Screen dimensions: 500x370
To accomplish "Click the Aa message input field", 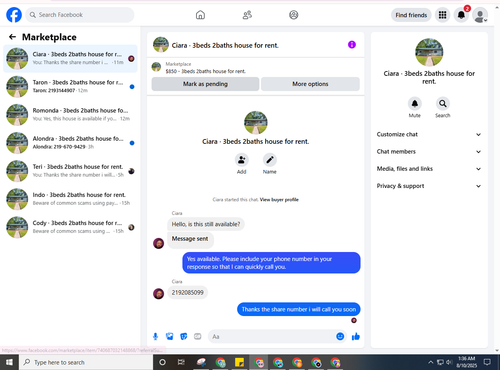I will tap(277, 337).
